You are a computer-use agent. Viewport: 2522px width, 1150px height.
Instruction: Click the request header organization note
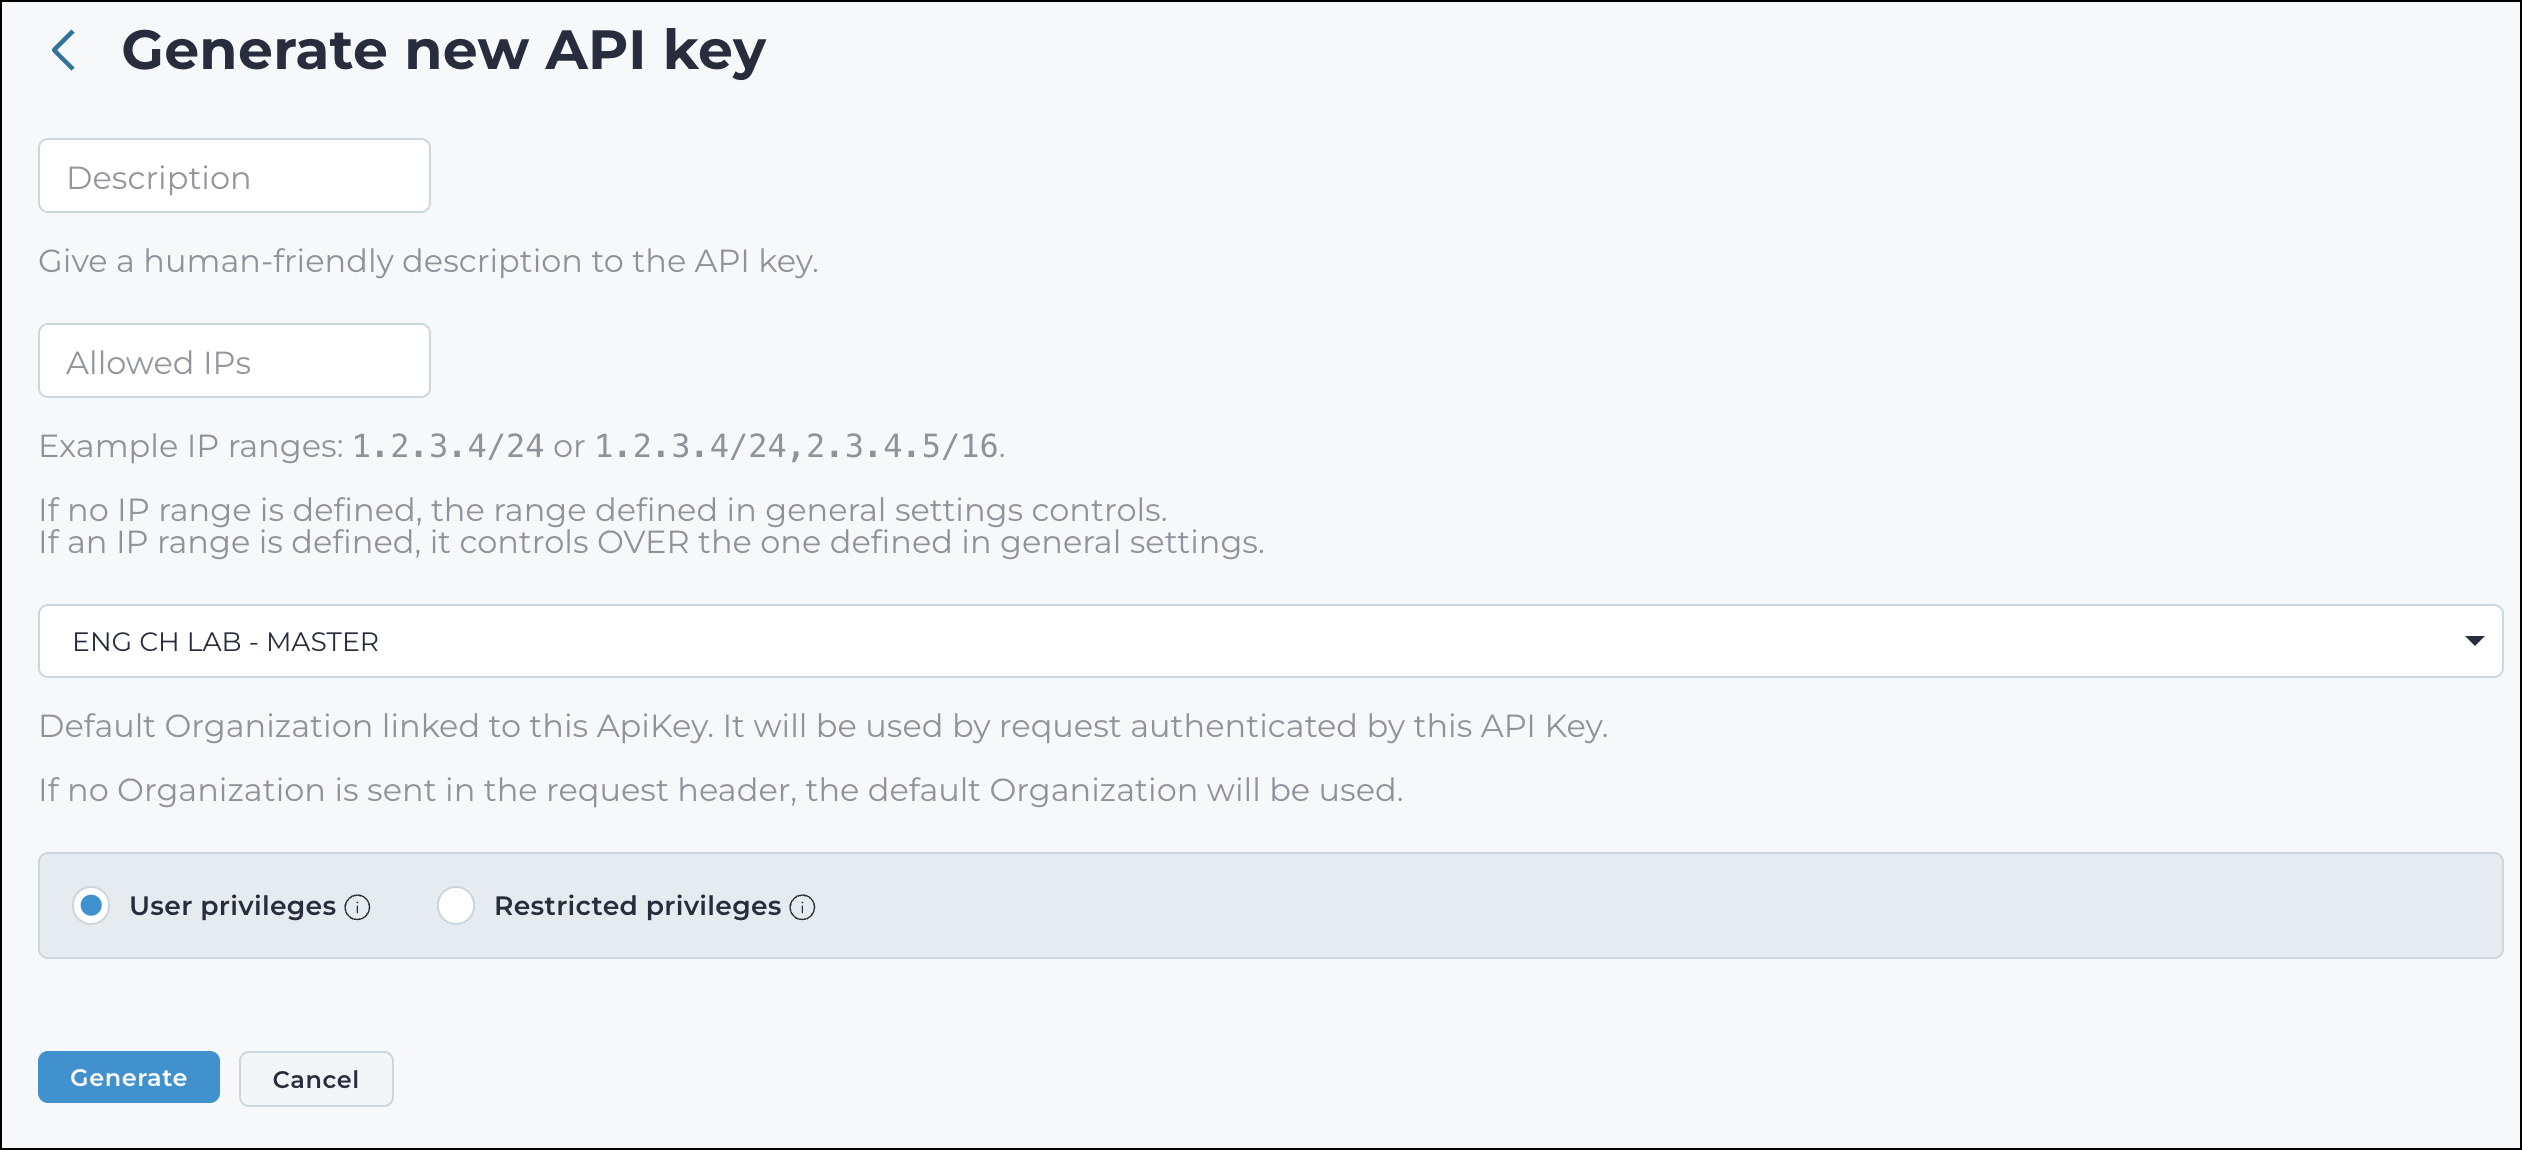tap(721, 790)
